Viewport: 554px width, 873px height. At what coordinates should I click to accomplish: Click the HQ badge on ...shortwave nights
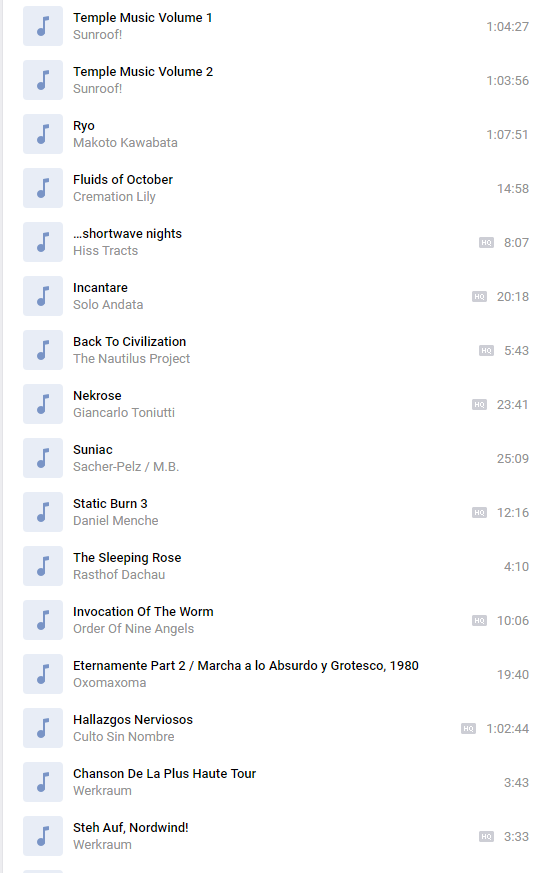pos(486,243)
